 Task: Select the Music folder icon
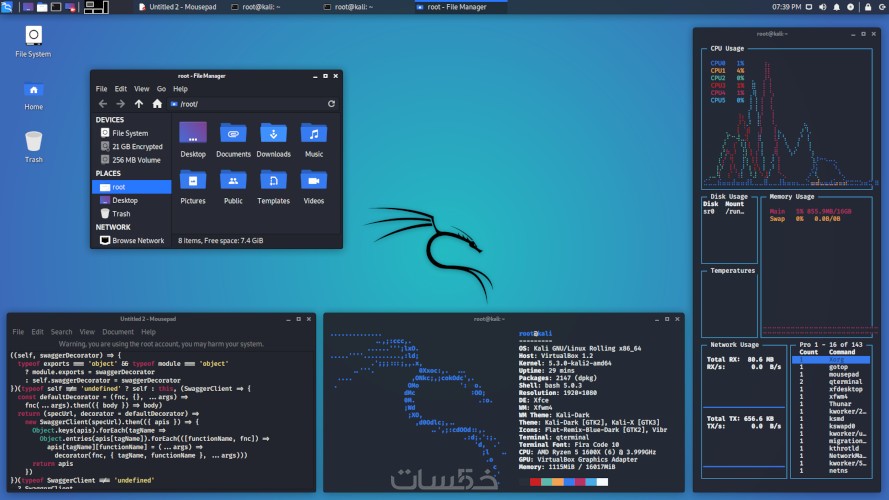click(x=314, y=139)
